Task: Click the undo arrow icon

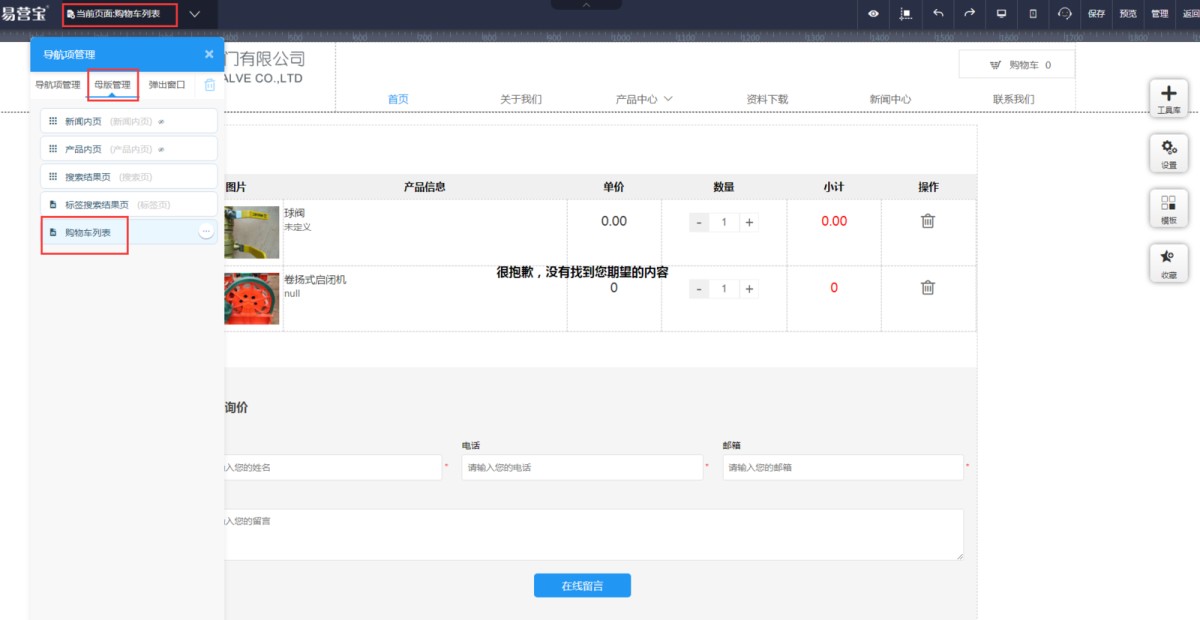Action: (937, 14)
